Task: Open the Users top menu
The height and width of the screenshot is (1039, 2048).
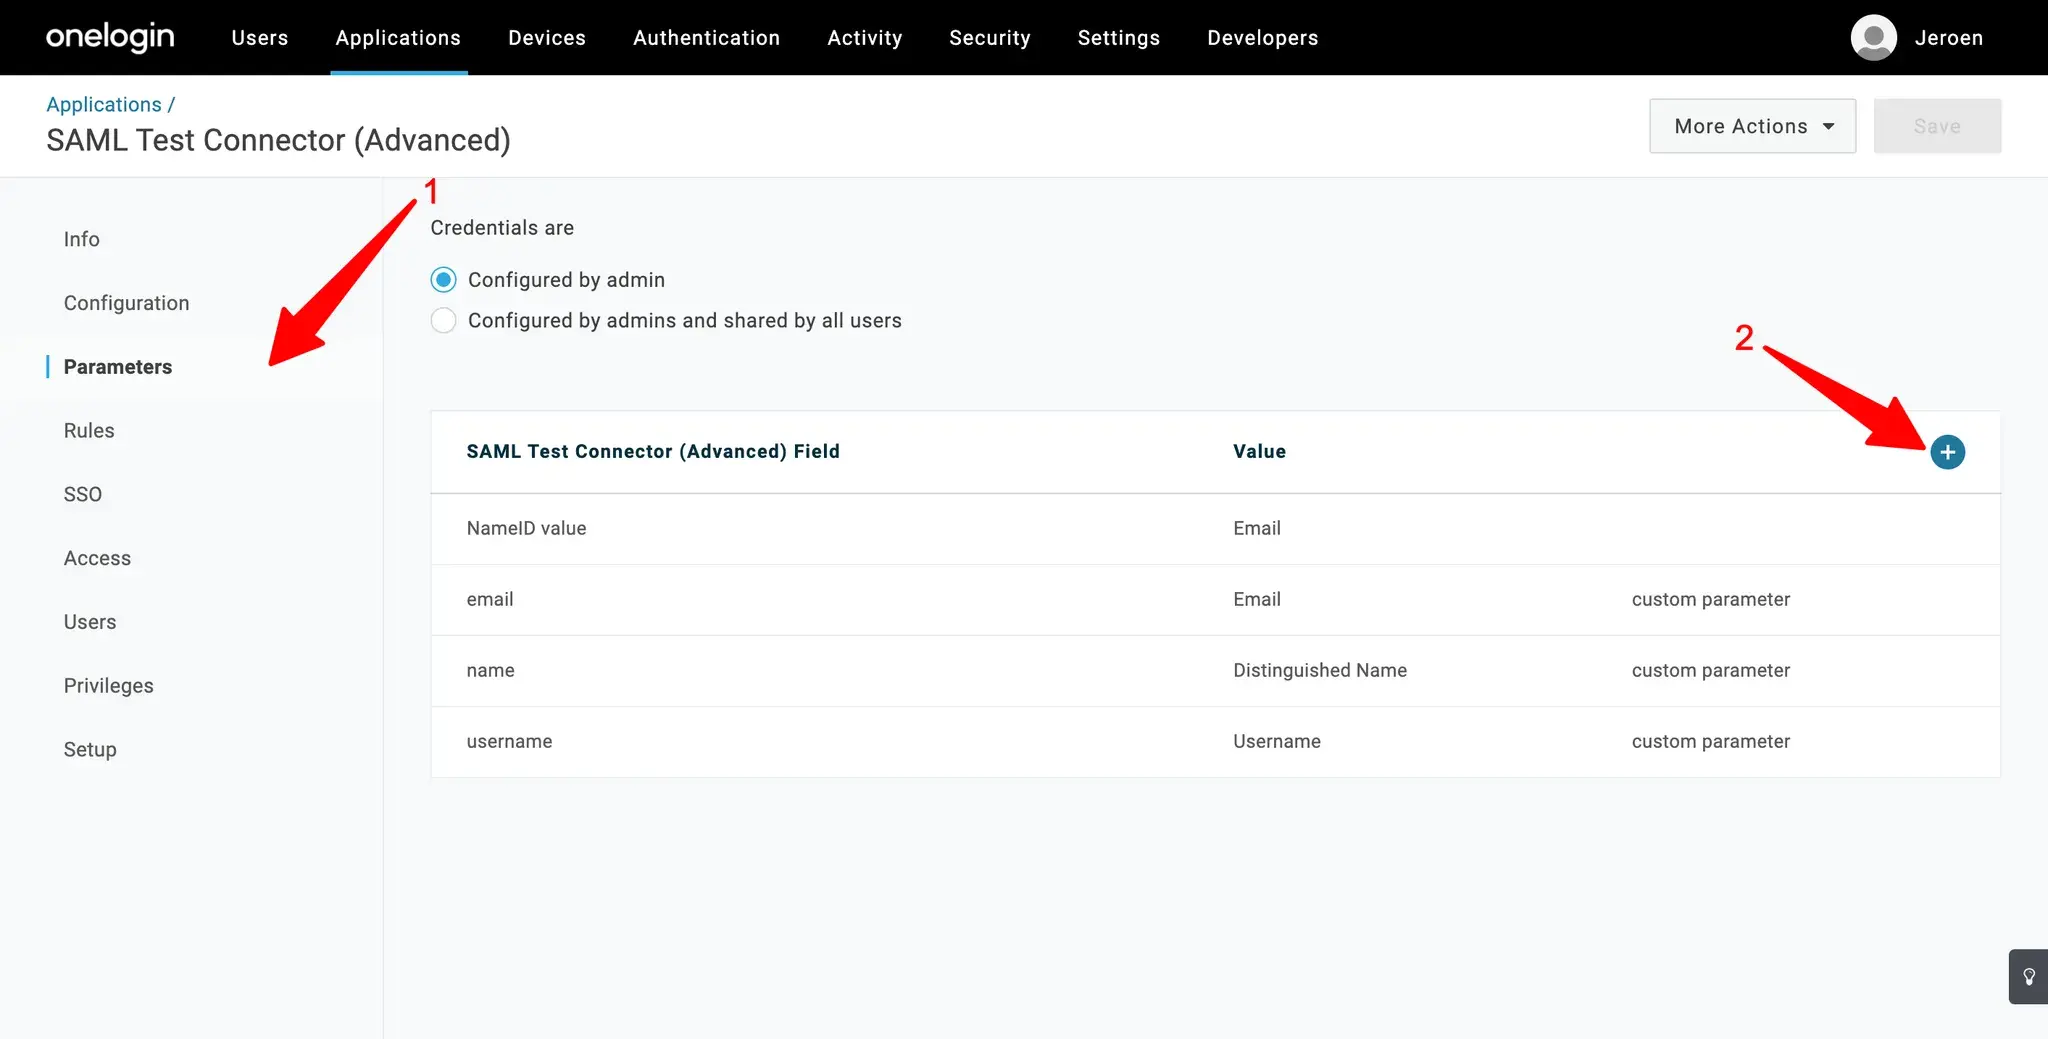Action: click(260, 38)
